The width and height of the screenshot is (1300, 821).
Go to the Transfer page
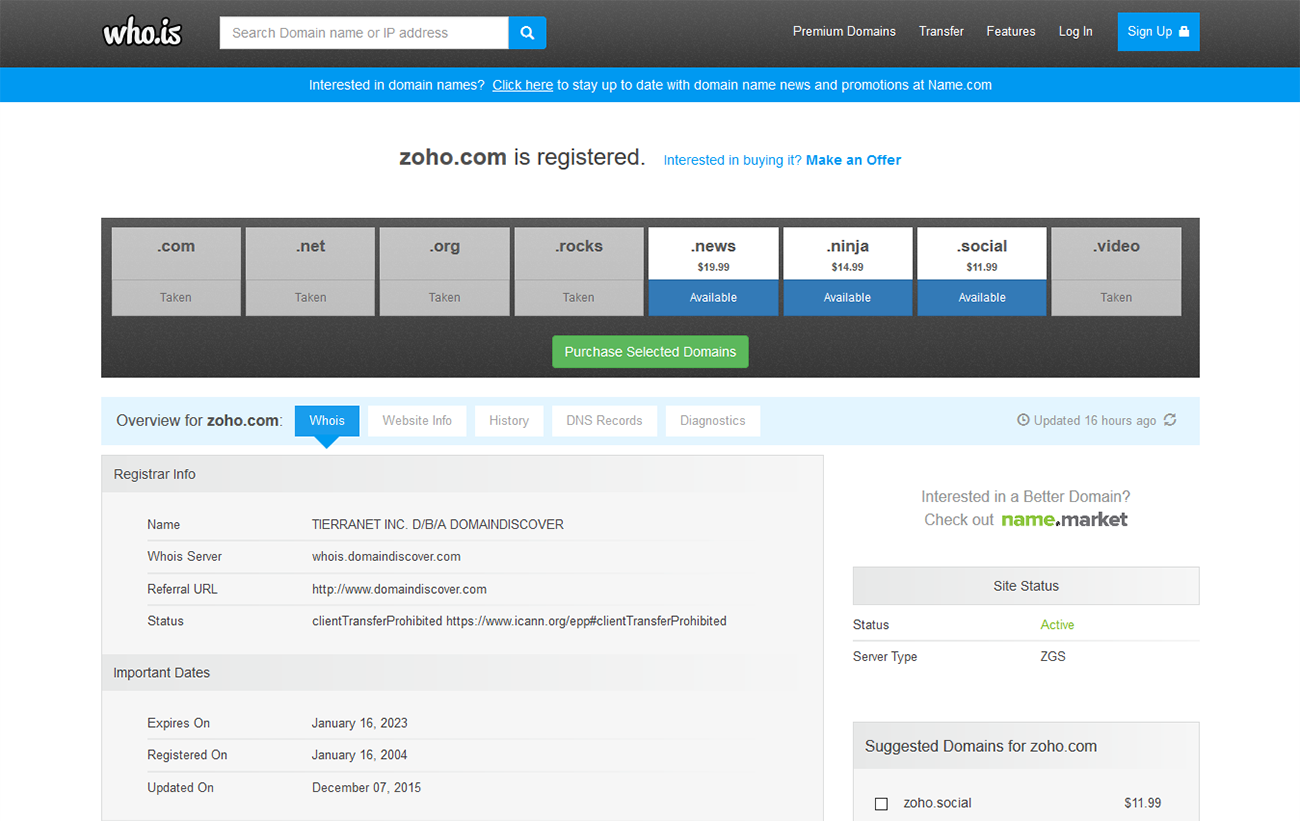[941, 32]
